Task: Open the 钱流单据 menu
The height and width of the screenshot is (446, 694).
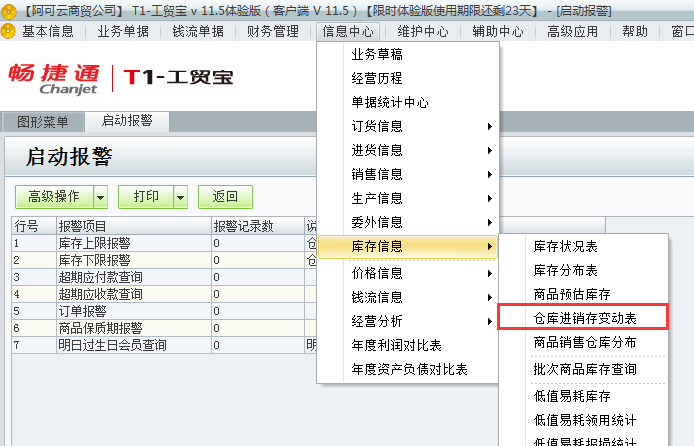Action: pos(198,31)
